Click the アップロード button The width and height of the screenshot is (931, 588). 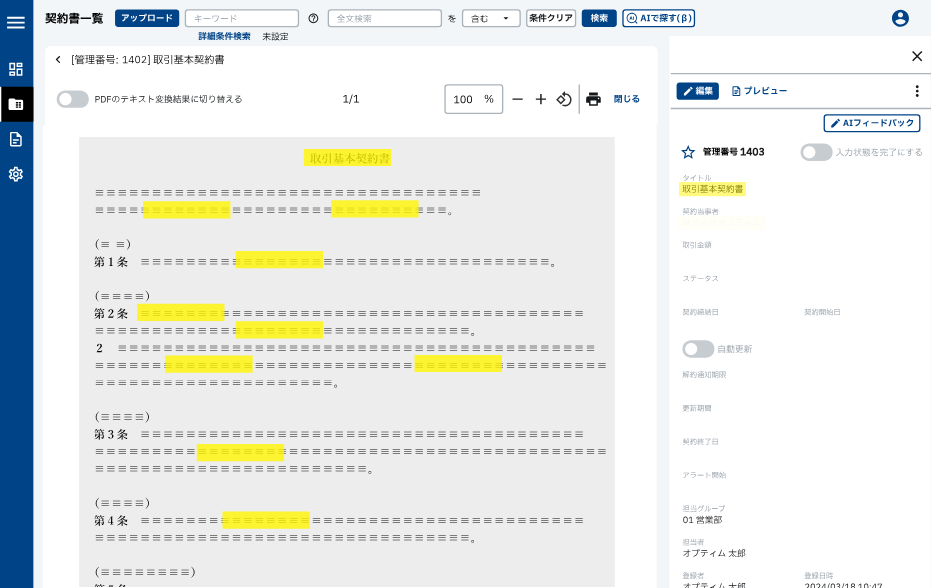coord(147,18)
